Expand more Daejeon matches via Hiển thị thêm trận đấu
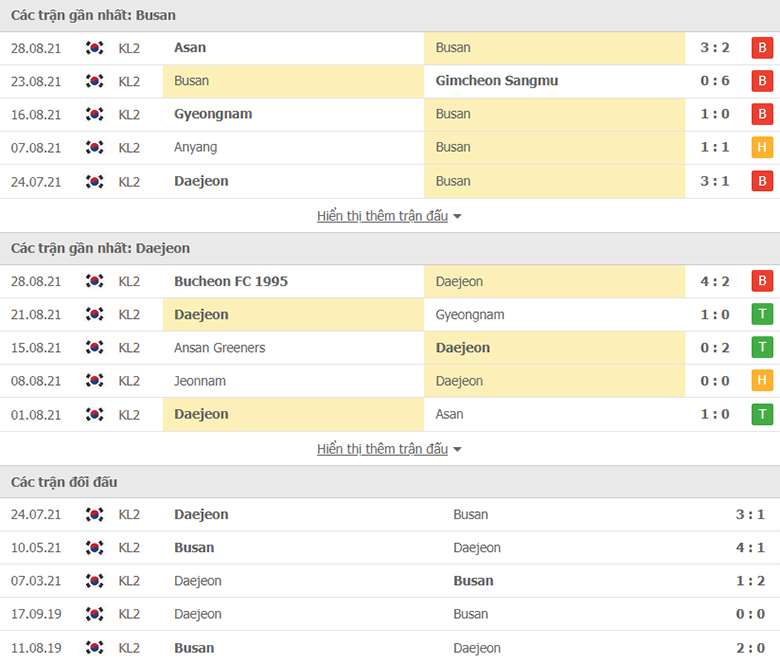This screenshot has width=780, height=664. point(383,449)
